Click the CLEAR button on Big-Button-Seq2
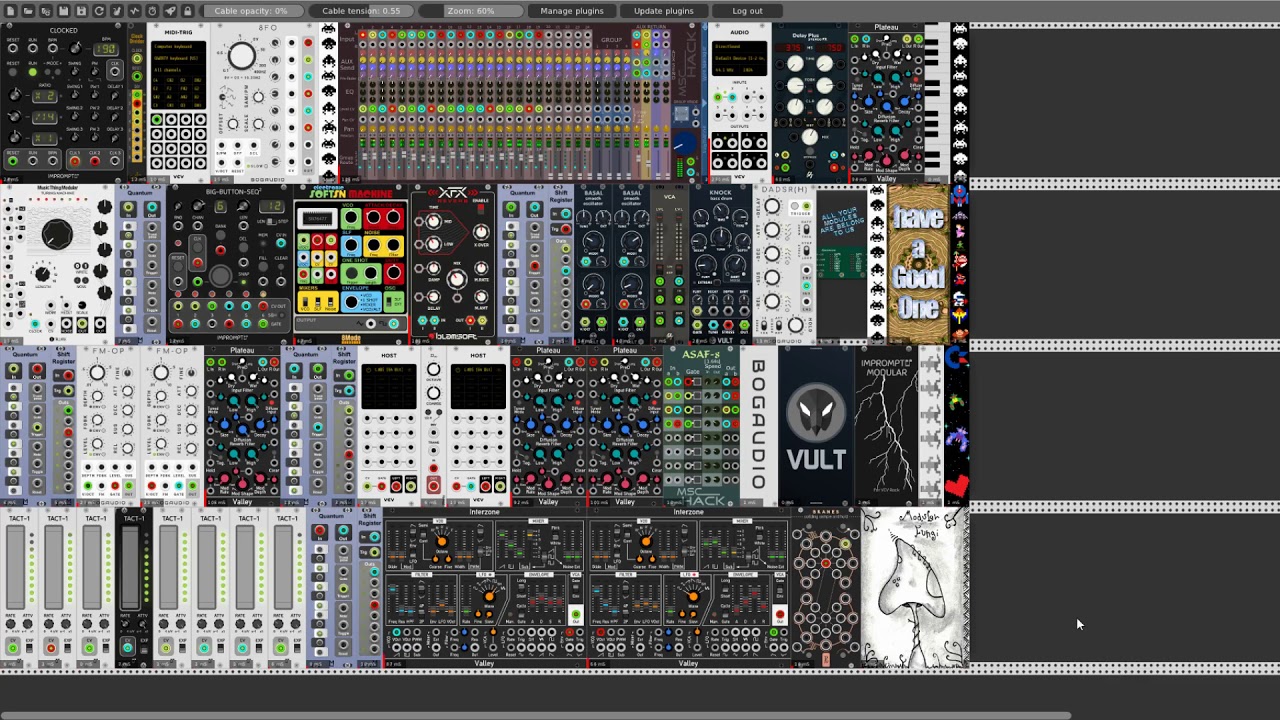Image resolution: width=1280 pixels, height=720 pixels. 281,267
